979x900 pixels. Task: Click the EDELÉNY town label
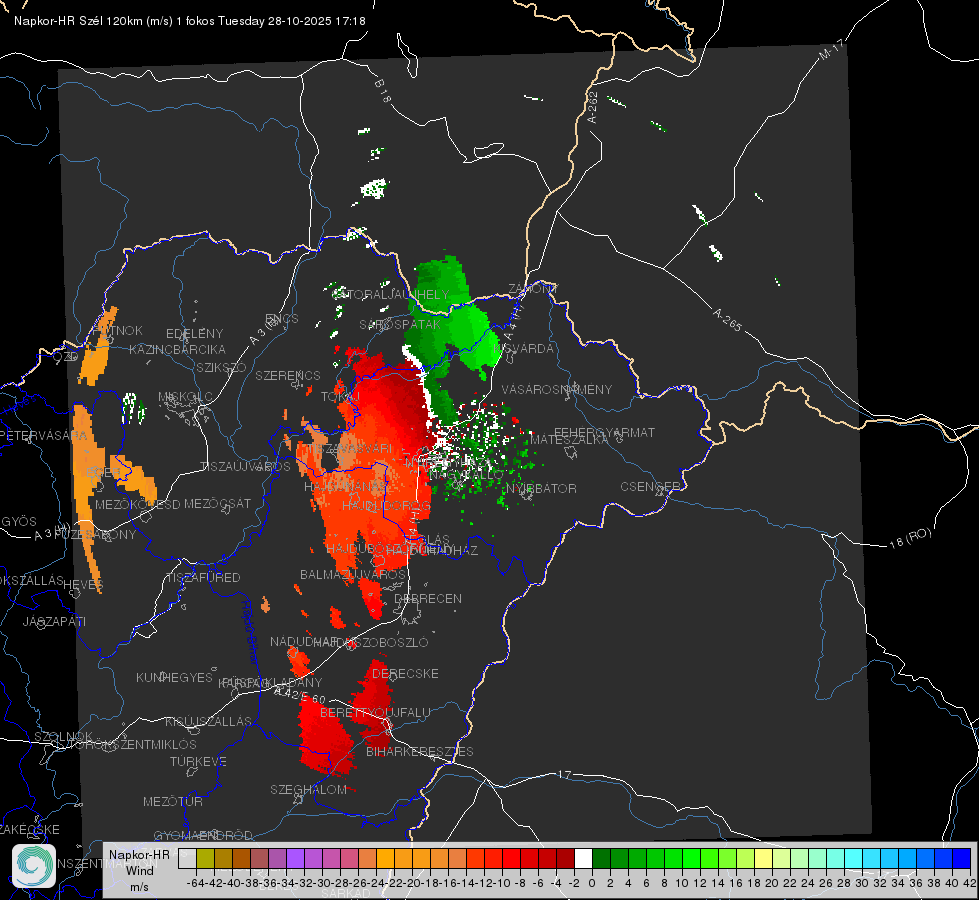coord(194,334)
